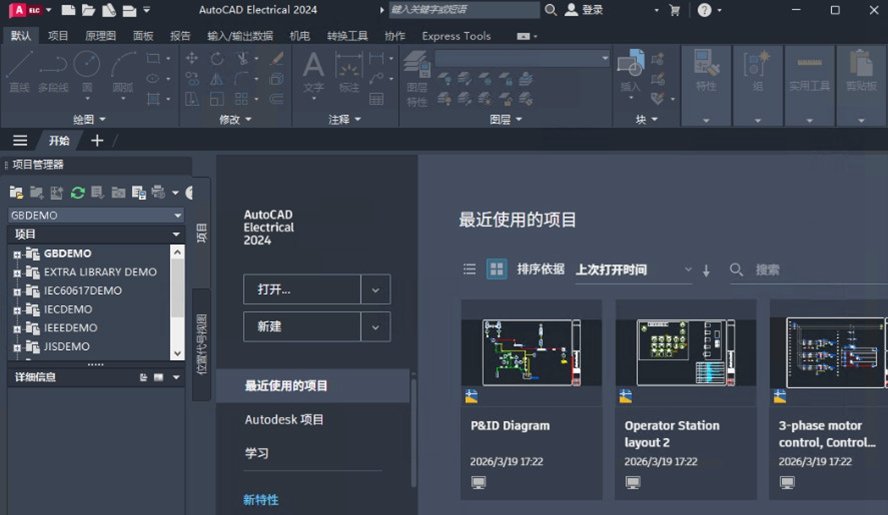
Task: Click the AutoCAD Electrical application menu logo
Action: [26, 10]
